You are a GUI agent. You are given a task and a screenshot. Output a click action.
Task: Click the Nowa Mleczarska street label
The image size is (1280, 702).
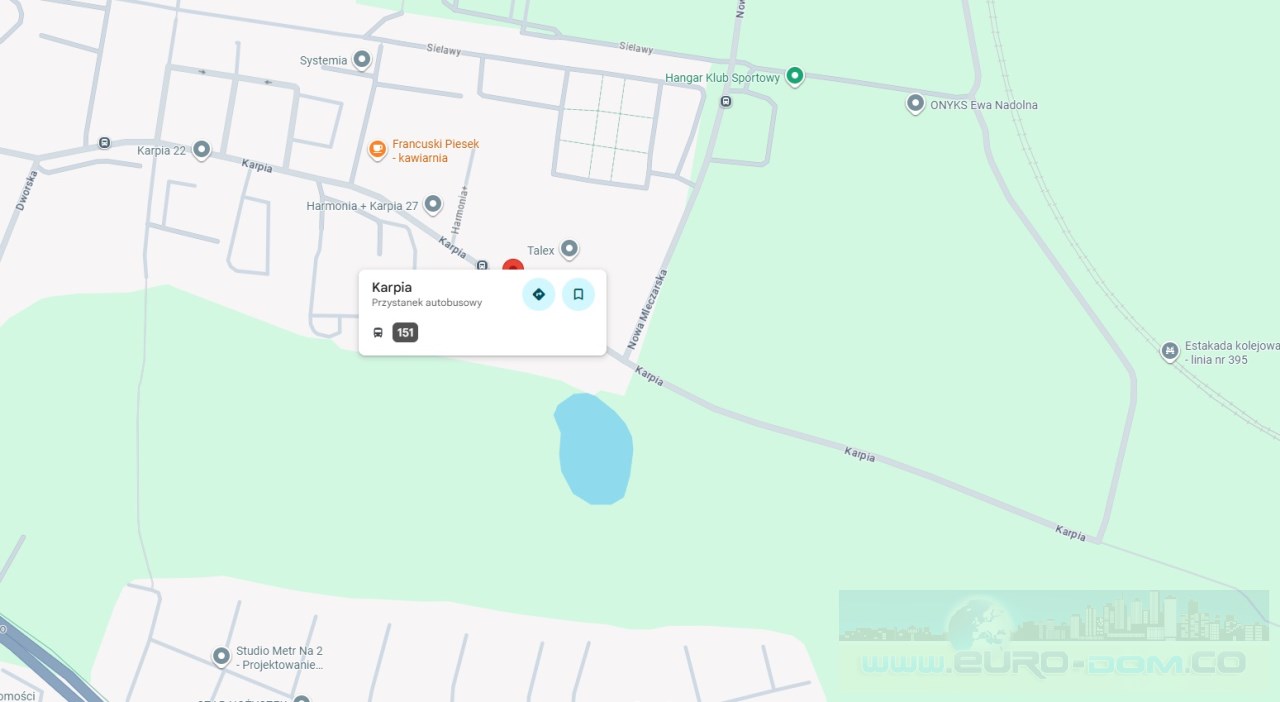[647, 309]
